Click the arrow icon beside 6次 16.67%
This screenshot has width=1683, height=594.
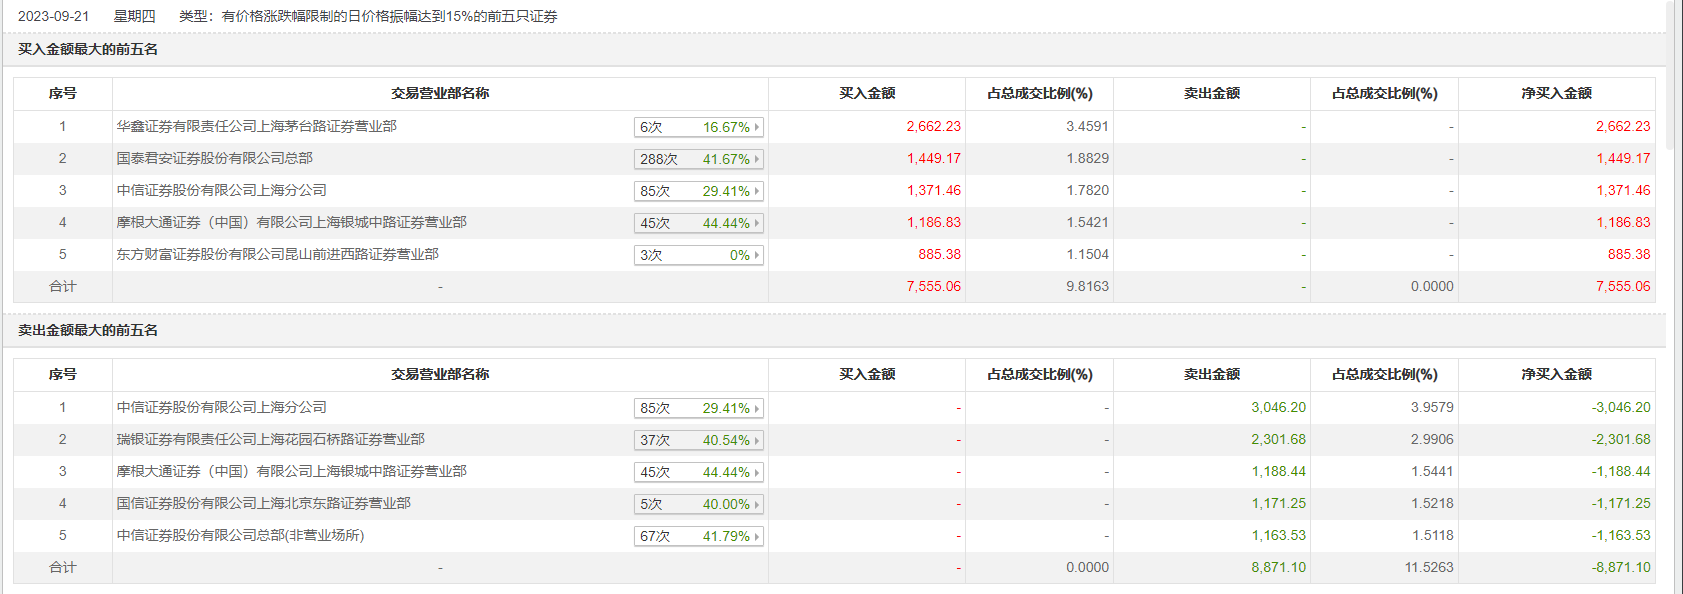[x=757, y=127]
